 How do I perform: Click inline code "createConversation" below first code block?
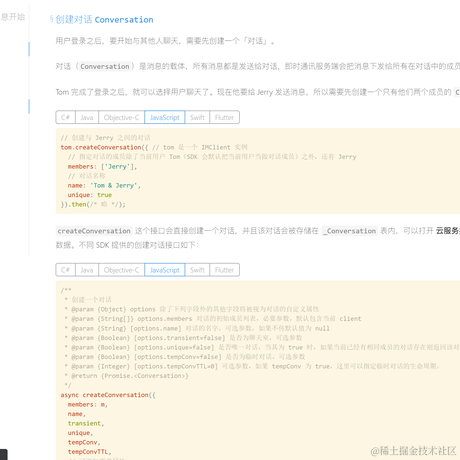pyautogui.click(x=94, y=231)
